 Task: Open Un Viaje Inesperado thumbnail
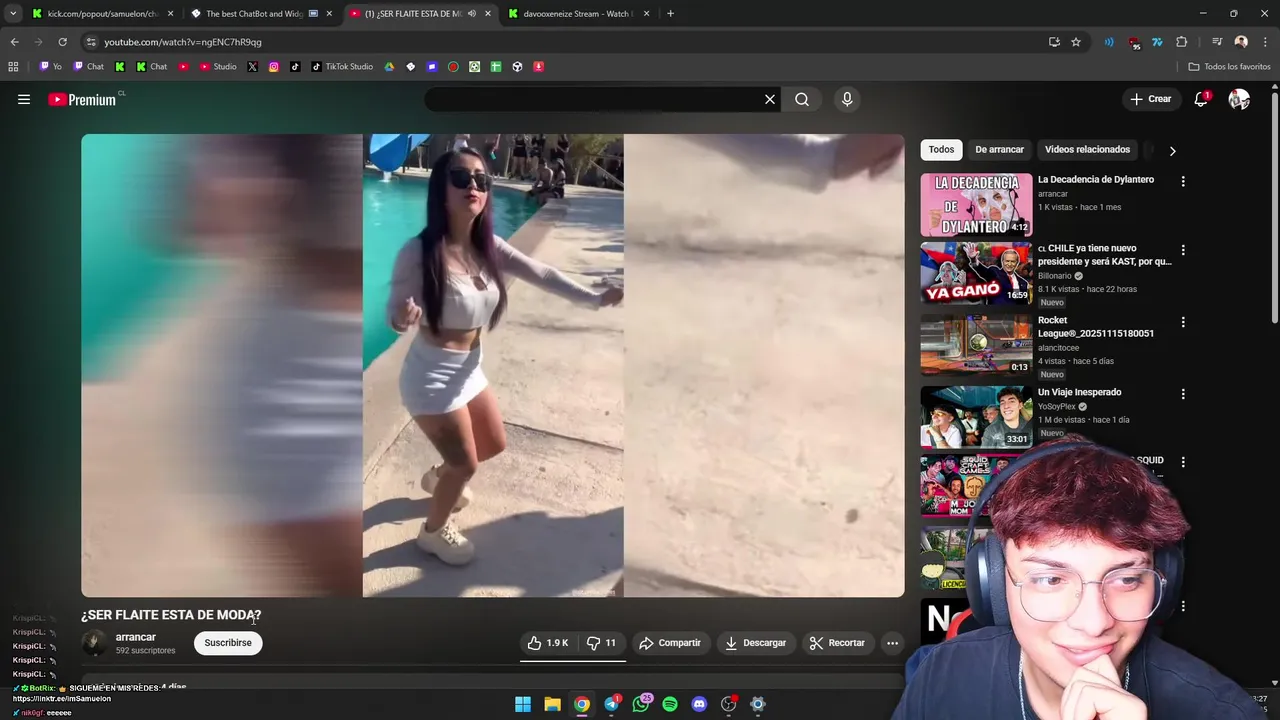tap(976, 417)
